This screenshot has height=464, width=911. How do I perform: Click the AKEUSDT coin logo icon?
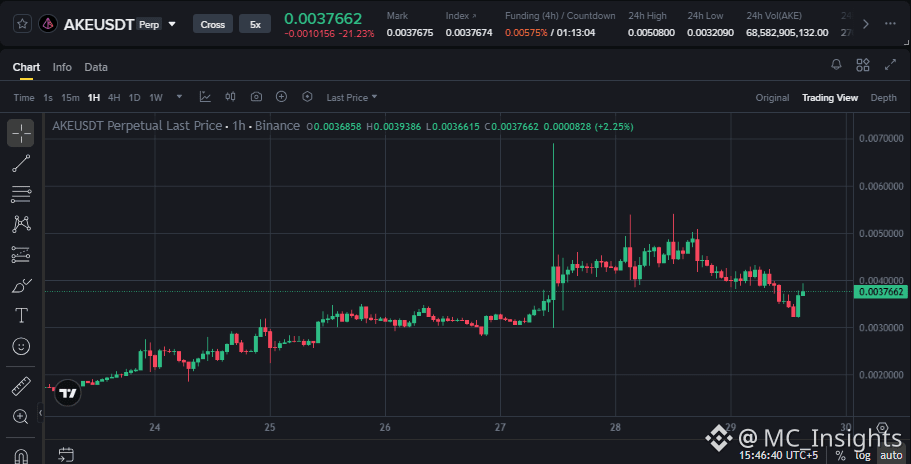(47, 24)
